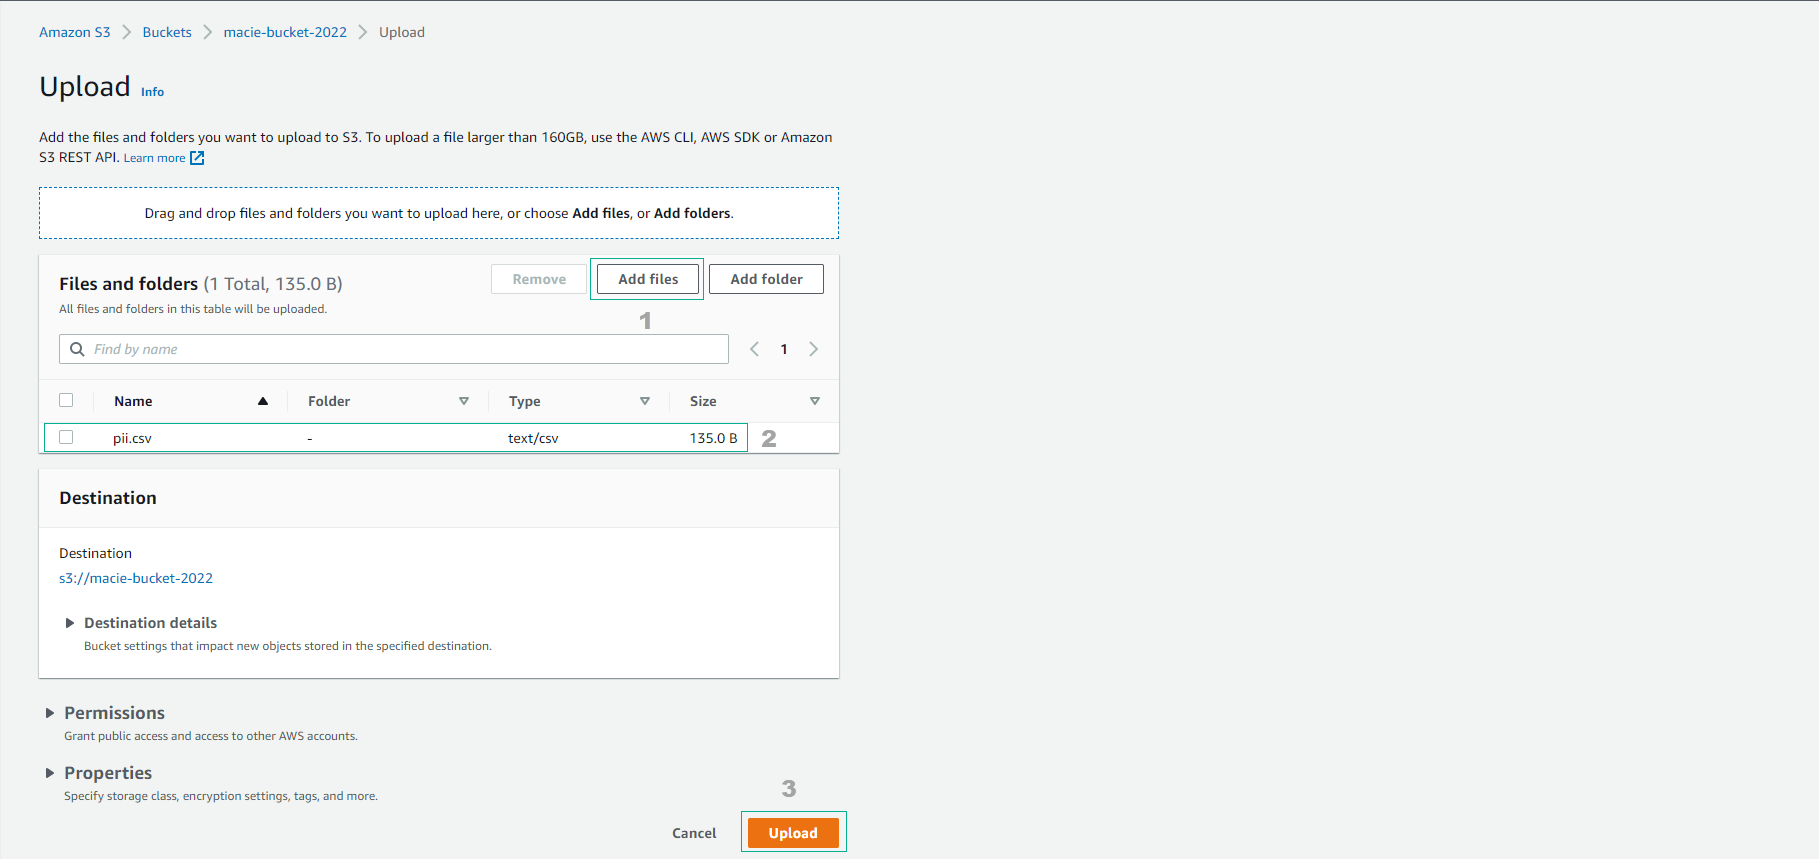Click the Add folder button

click(x=766, y=279)
